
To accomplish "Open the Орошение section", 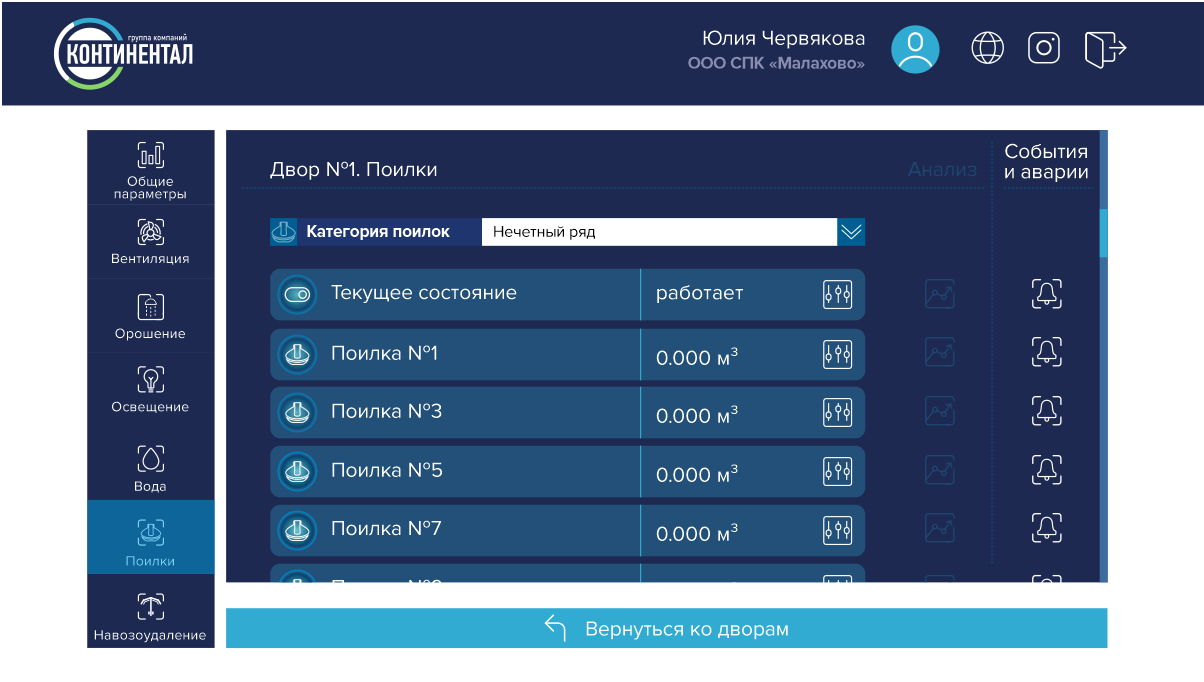I will [x=150, y=316].
